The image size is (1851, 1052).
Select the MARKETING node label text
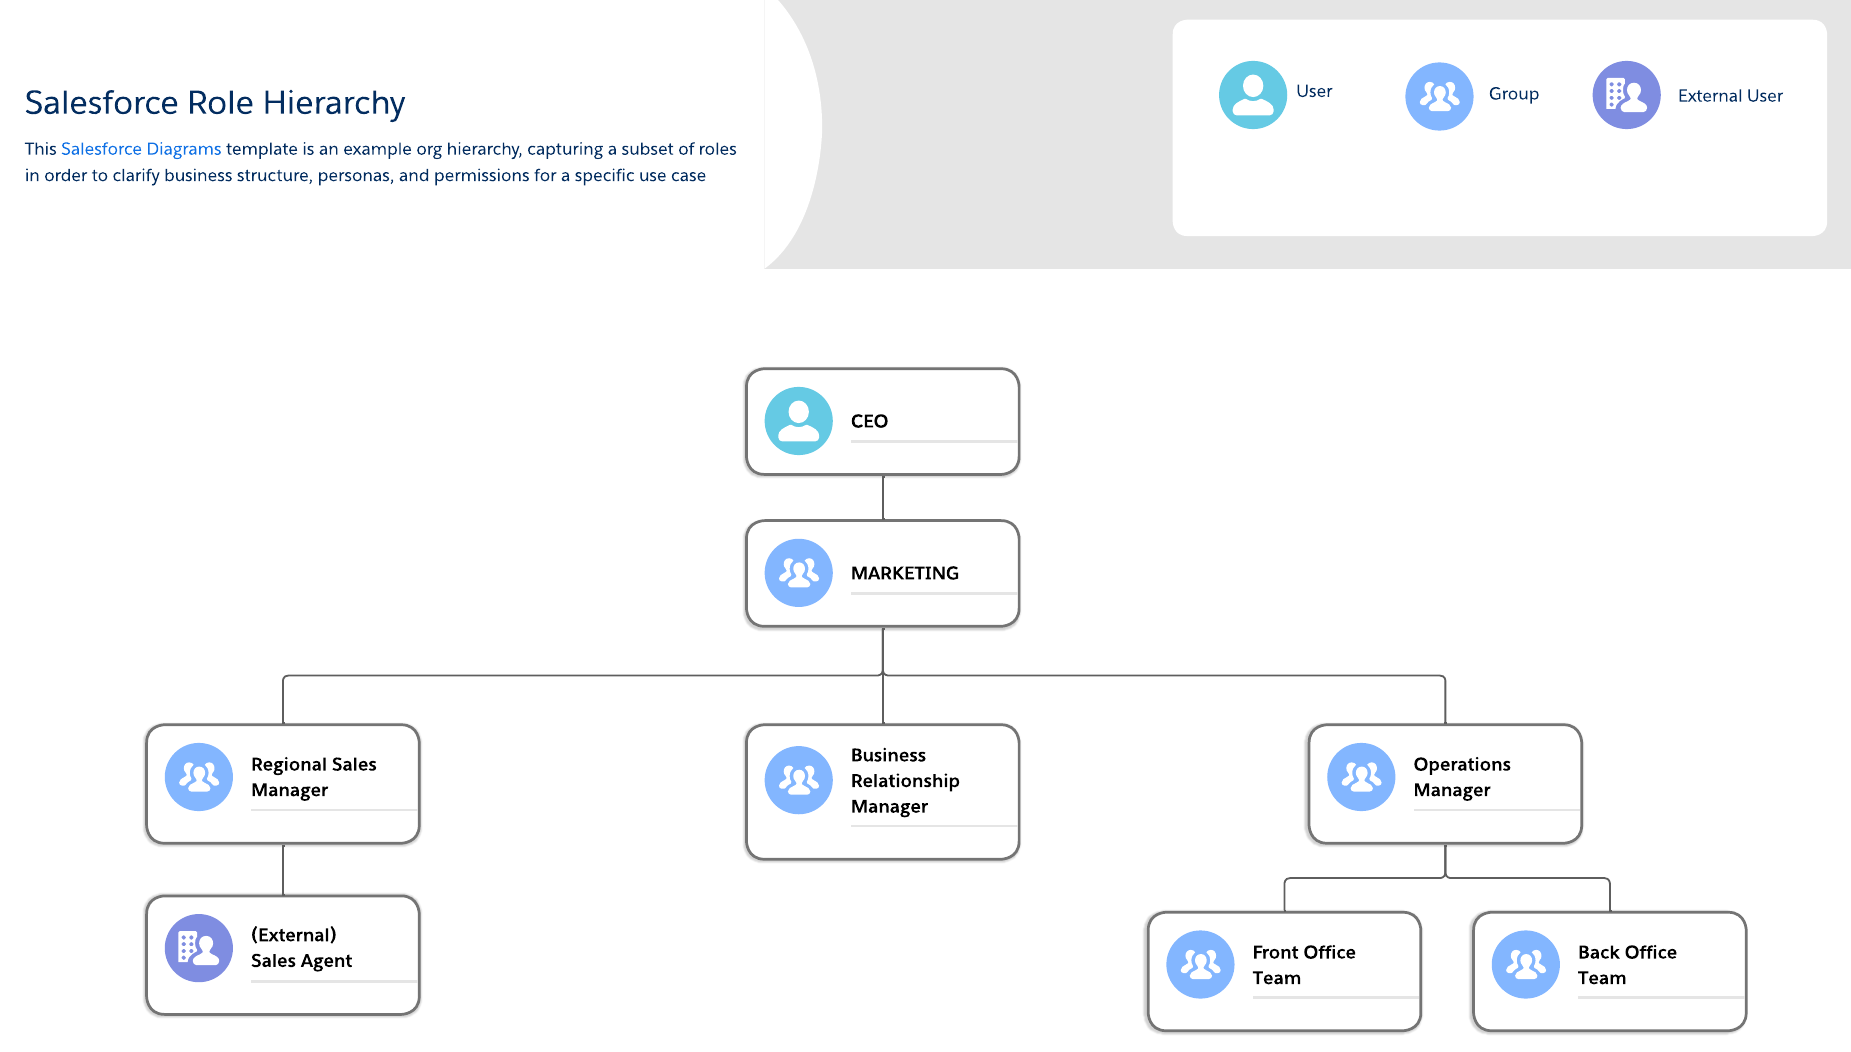(x=904, y=573)
